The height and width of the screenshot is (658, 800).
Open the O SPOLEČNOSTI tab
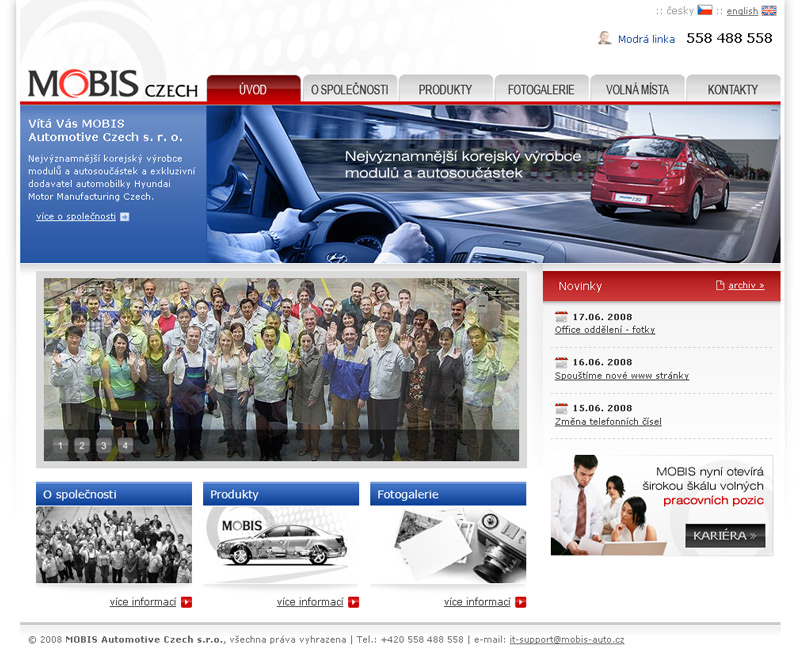349,89
